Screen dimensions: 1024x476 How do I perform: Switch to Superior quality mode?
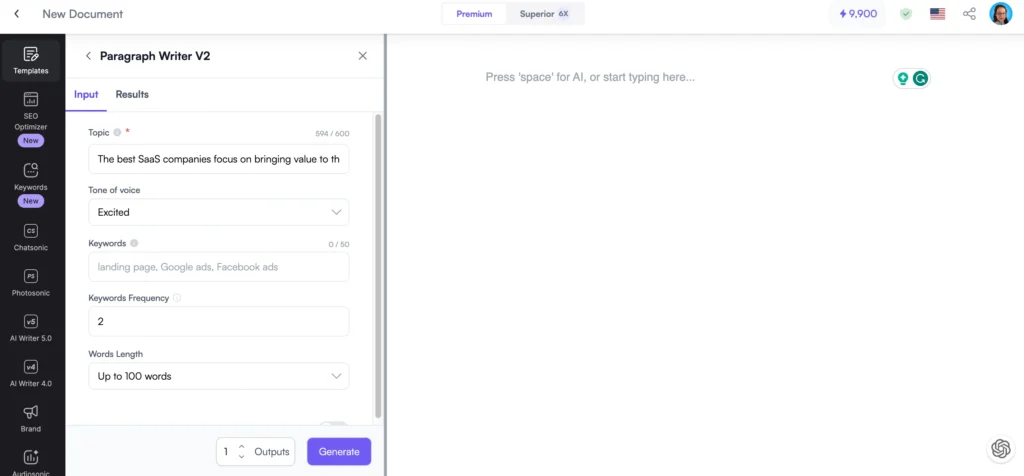point(544,14)
